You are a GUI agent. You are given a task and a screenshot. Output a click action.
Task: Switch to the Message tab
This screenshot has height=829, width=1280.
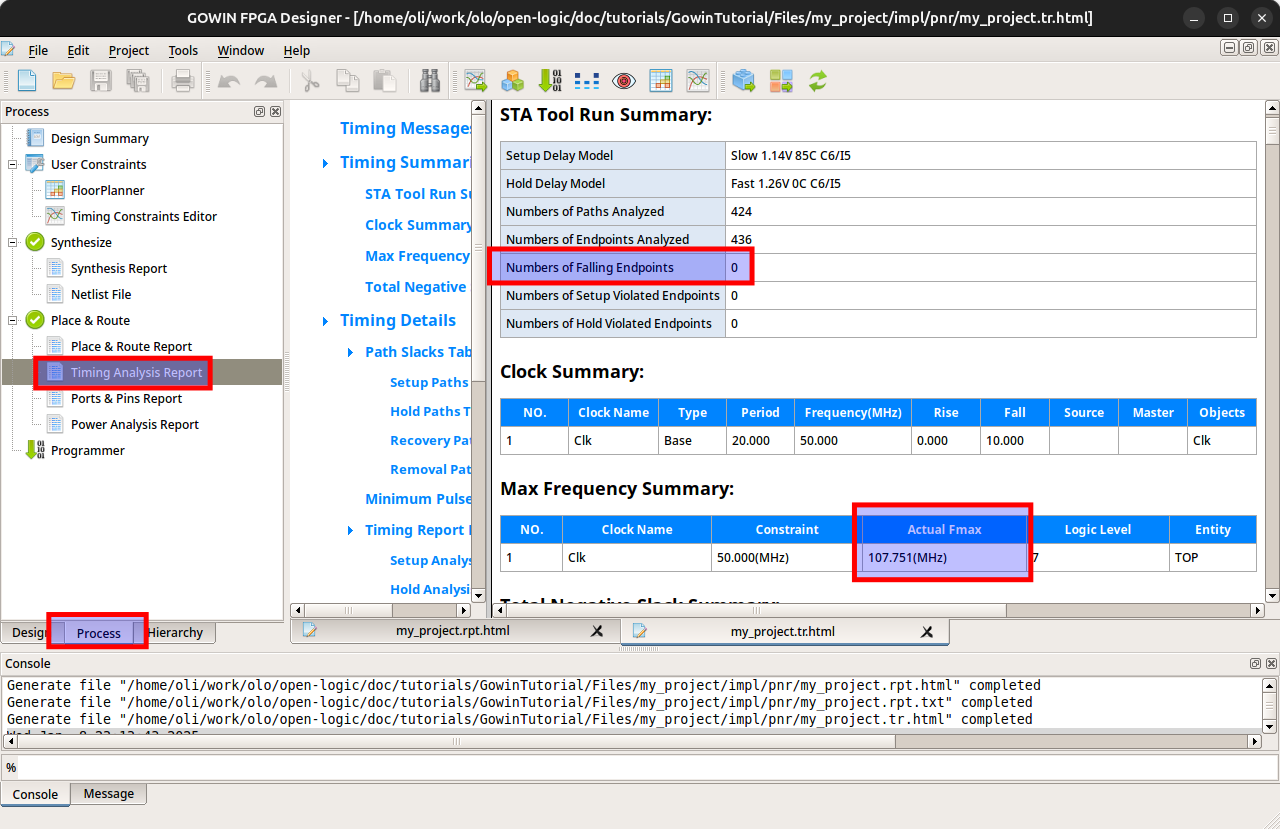(x=109, y=793)
